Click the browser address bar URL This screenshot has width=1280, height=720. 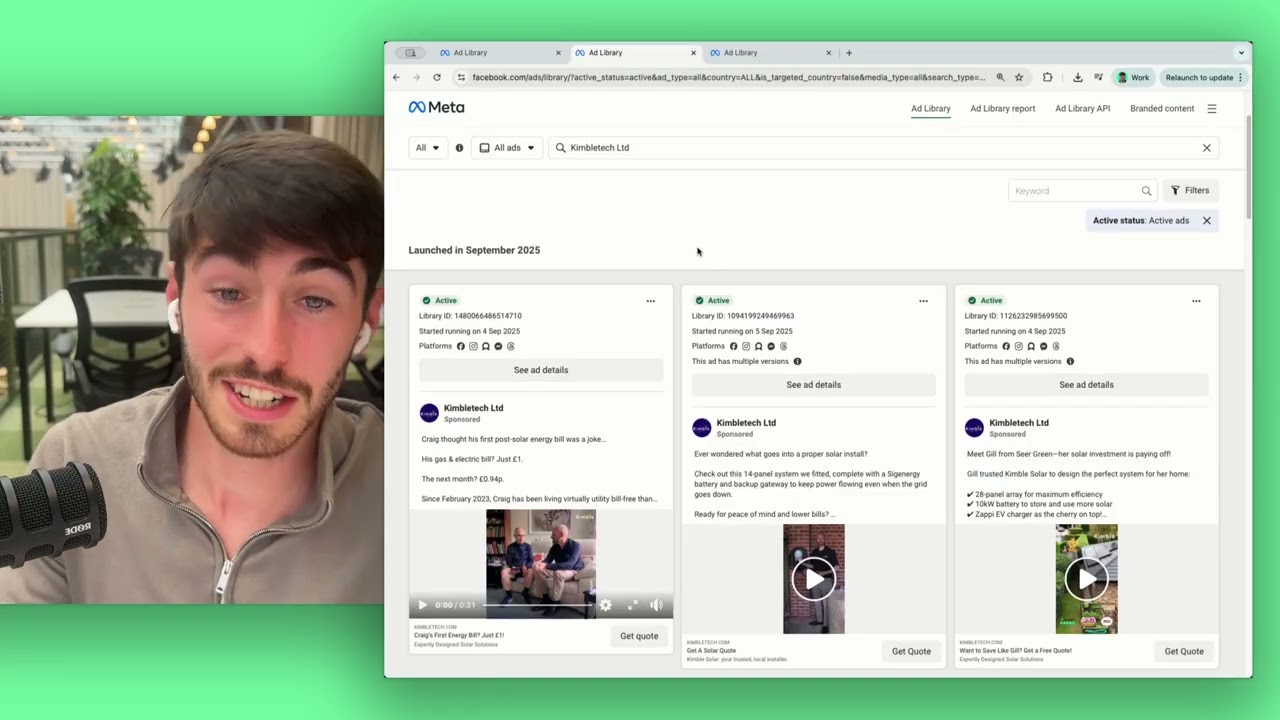click(x=728, y=77)
